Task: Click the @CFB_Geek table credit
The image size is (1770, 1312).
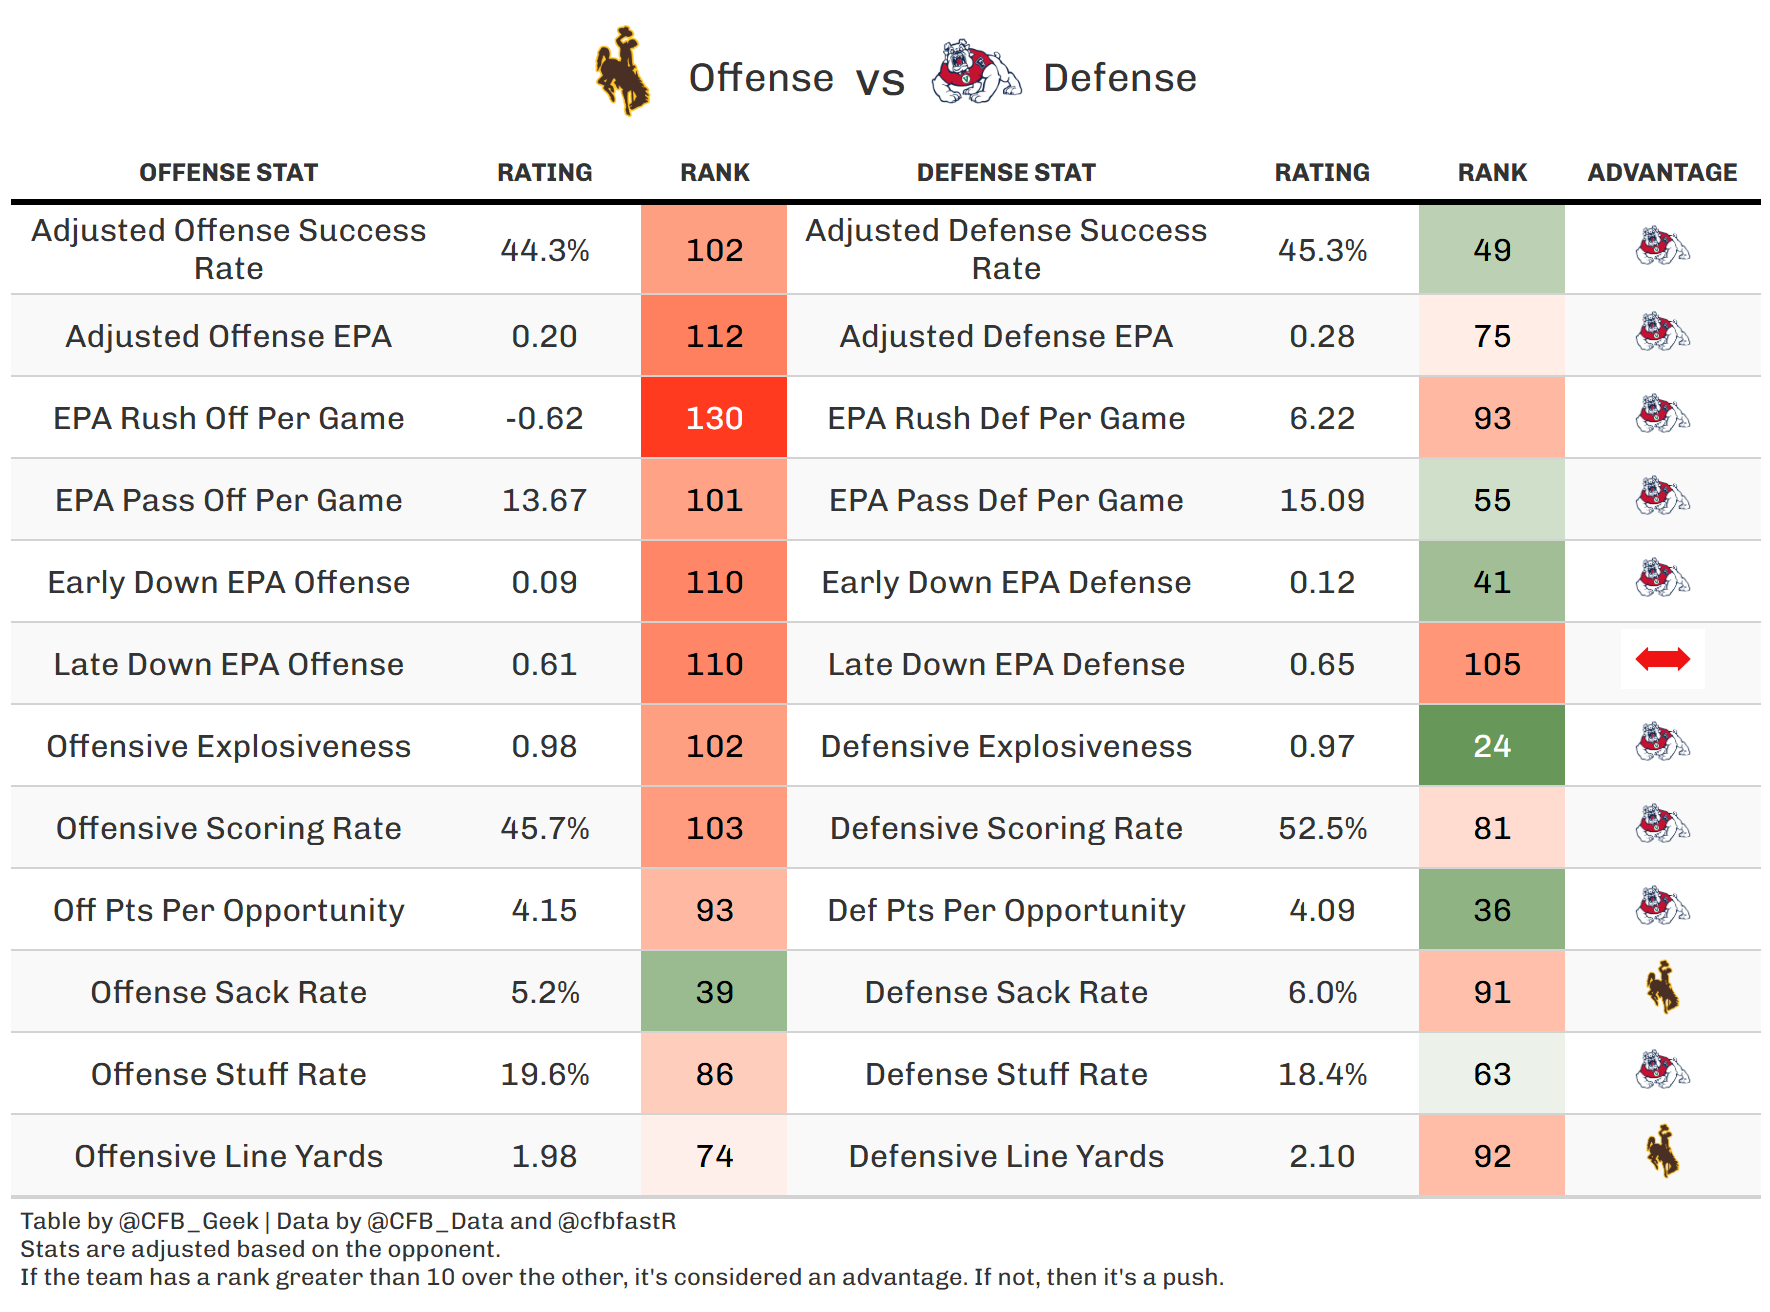Action: point(188,1221)
